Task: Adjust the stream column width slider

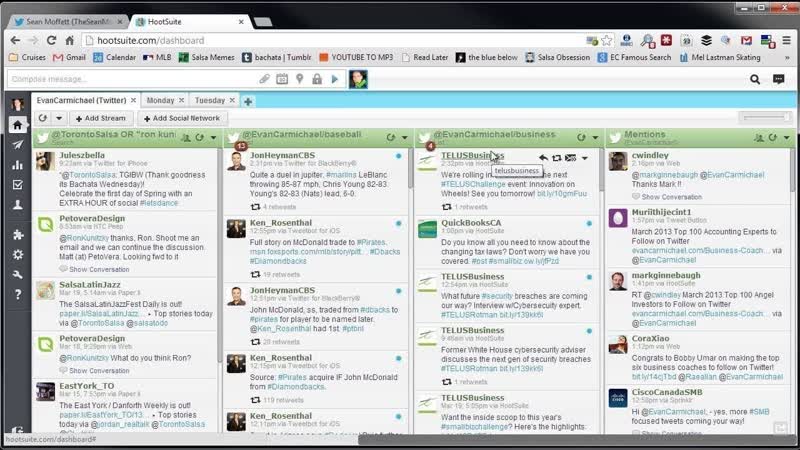Action: (x=765, y=118)
